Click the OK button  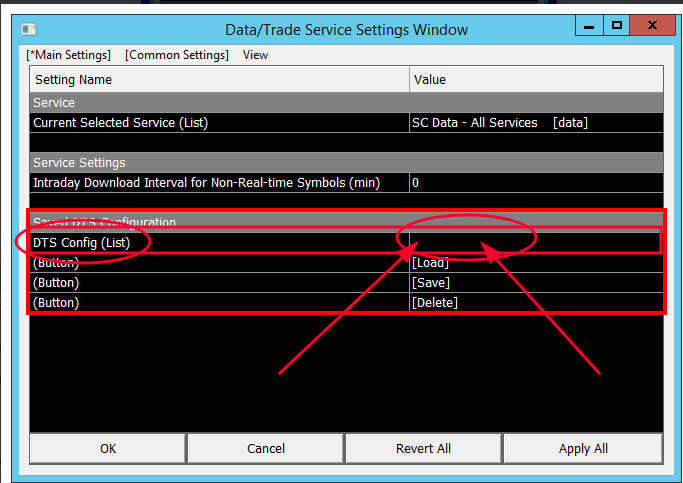pos(108,449)
